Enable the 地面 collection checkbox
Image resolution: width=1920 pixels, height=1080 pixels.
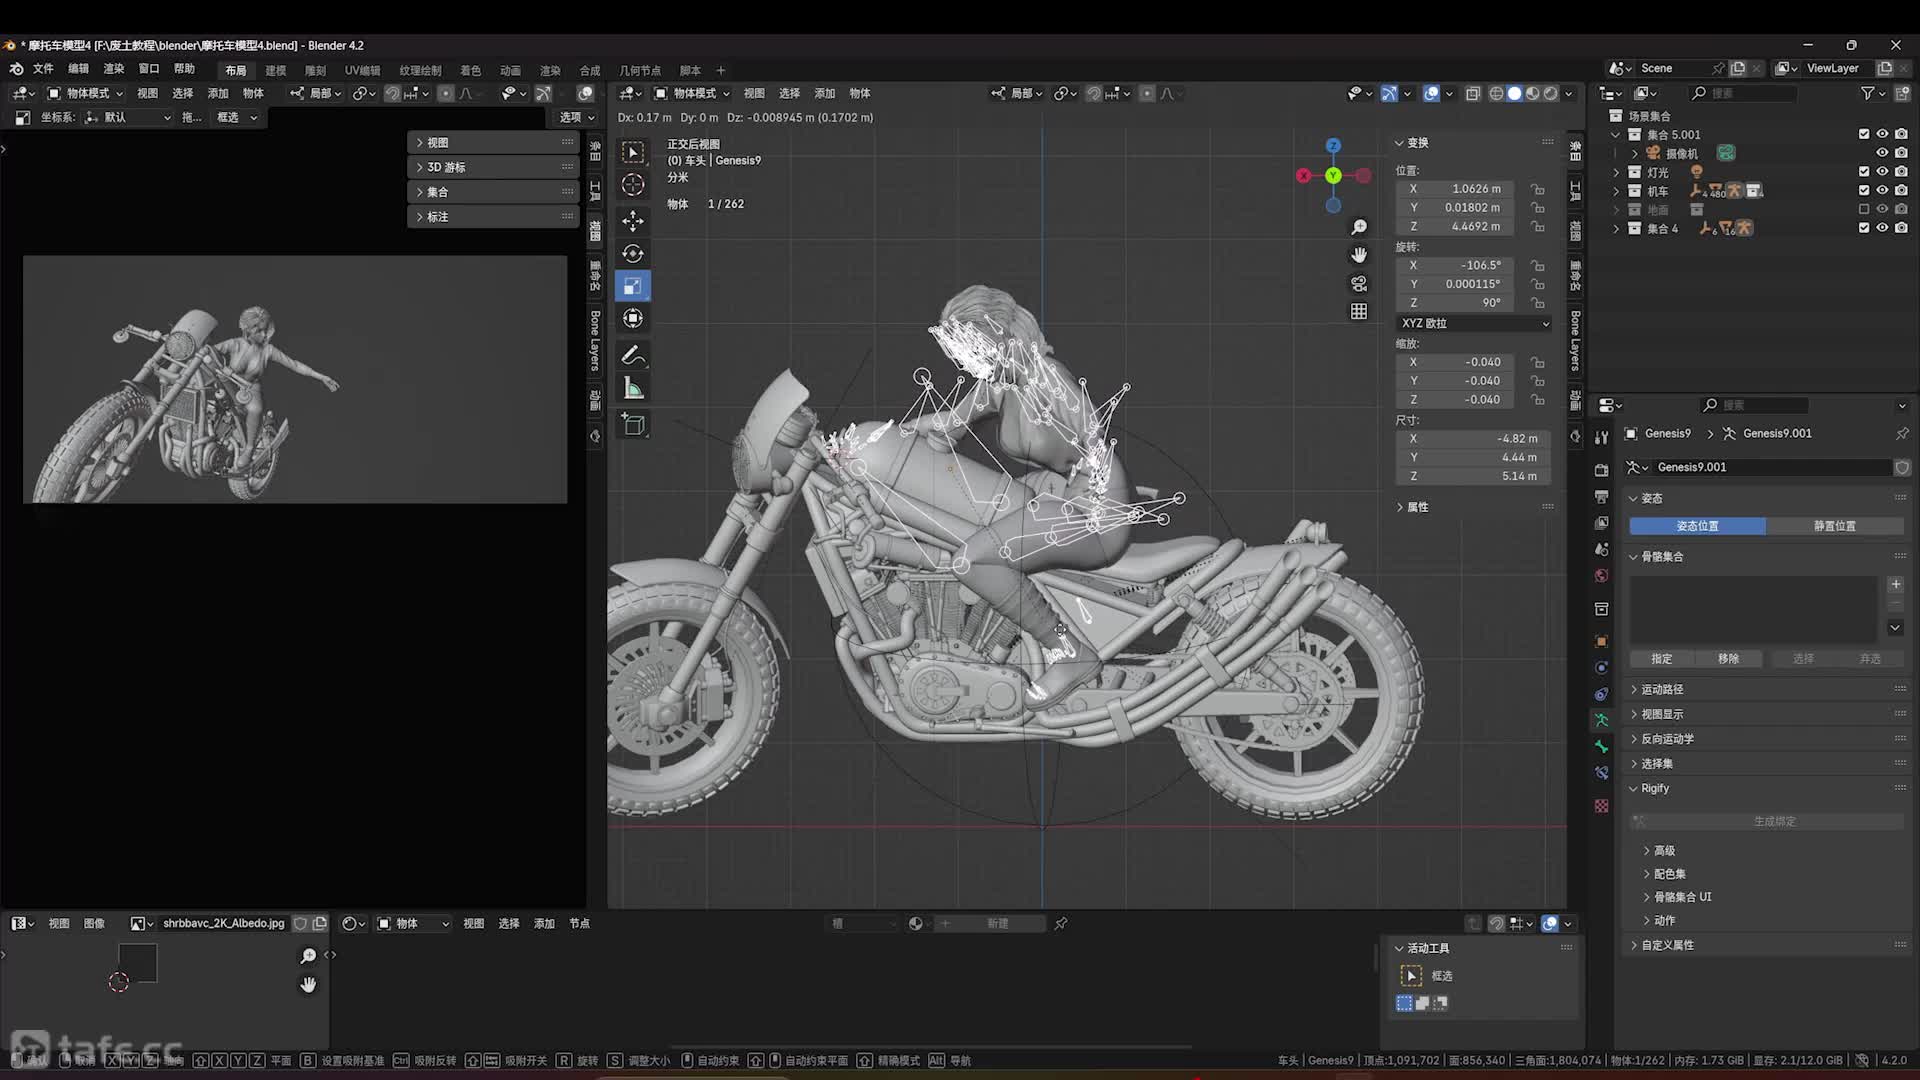(x=1864, y=209)
